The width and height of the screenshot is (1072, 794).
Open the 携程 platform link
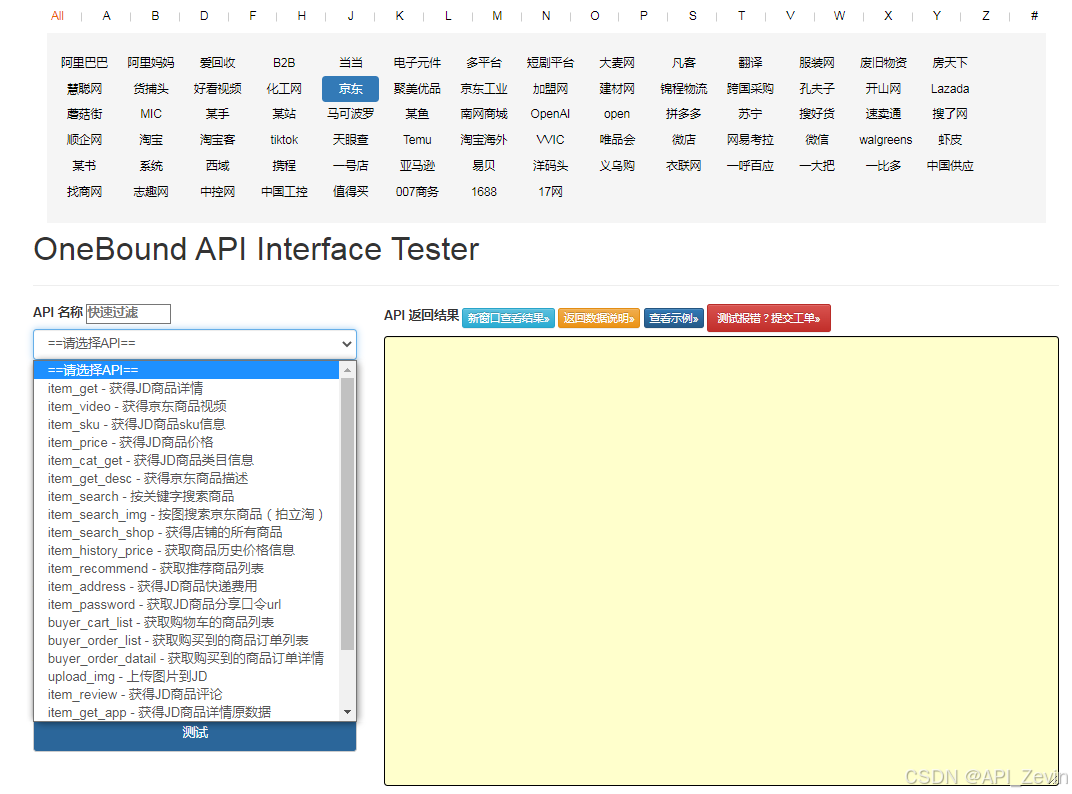(284, 166)
